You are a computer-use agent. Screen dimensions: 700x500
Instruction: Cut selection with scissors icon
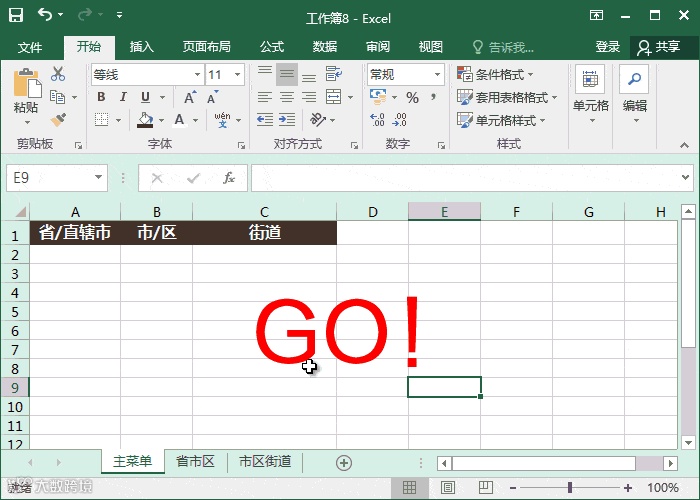[x=58, y=74]
